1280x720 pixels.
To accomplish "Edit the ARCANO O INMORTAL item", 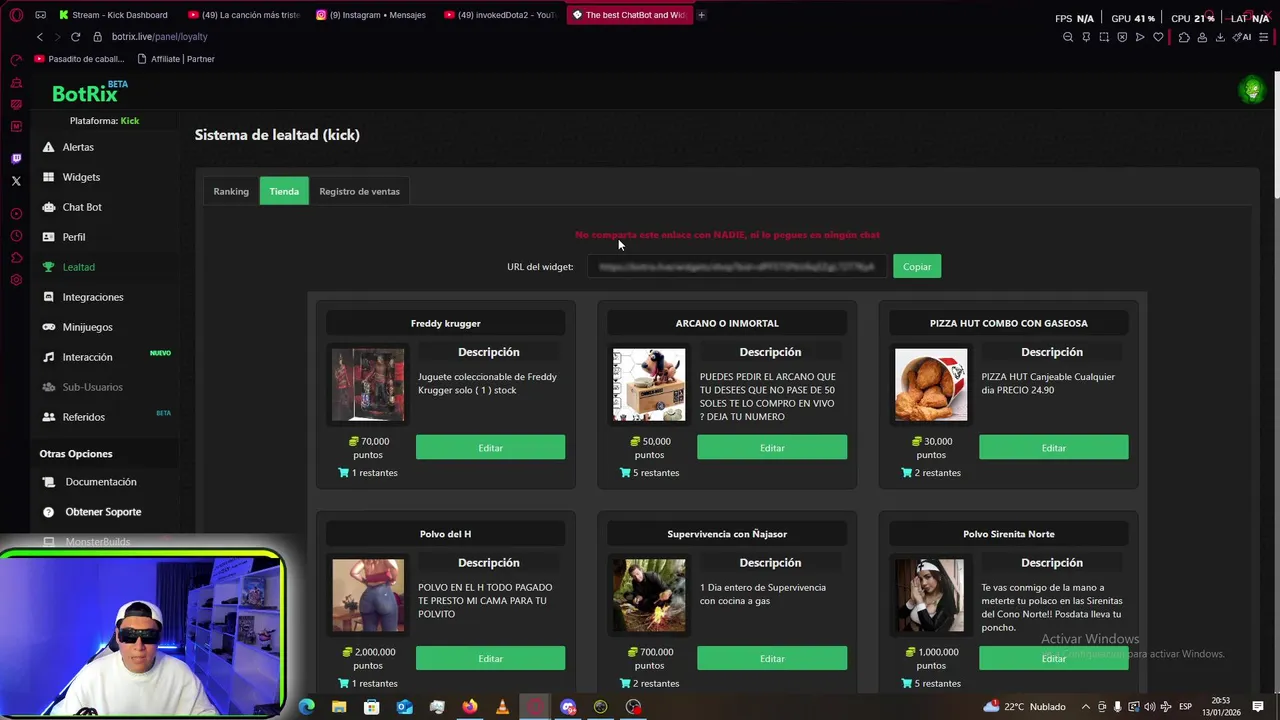I will click(x=772, y=448).
